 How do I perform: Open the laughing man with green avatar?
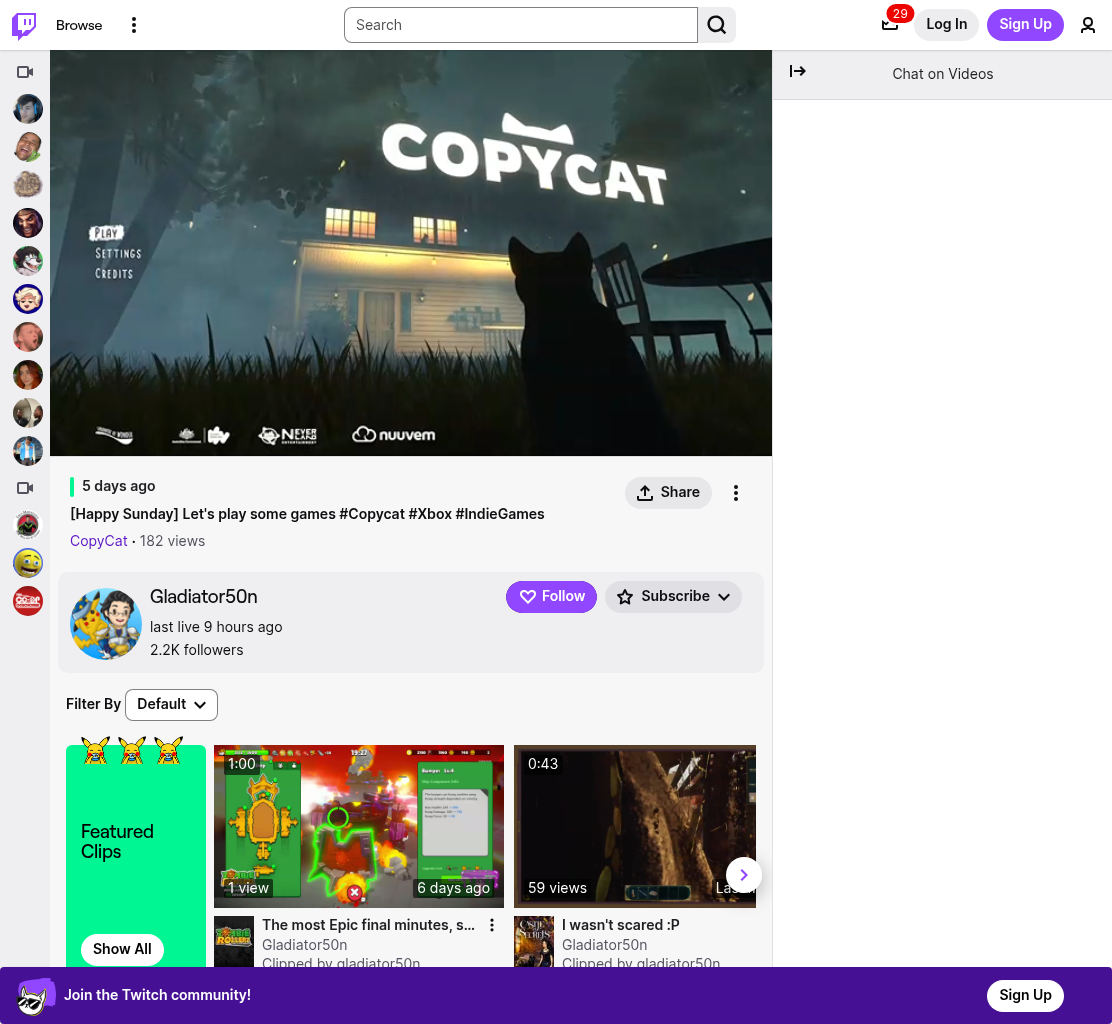point(28,147)
